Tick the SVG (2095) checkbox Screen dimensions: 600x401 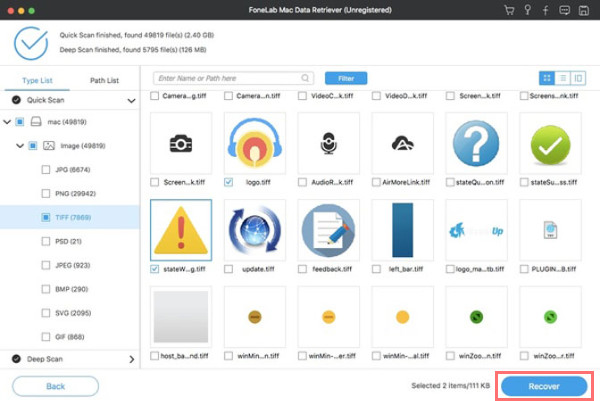click(x=46, y=313)
